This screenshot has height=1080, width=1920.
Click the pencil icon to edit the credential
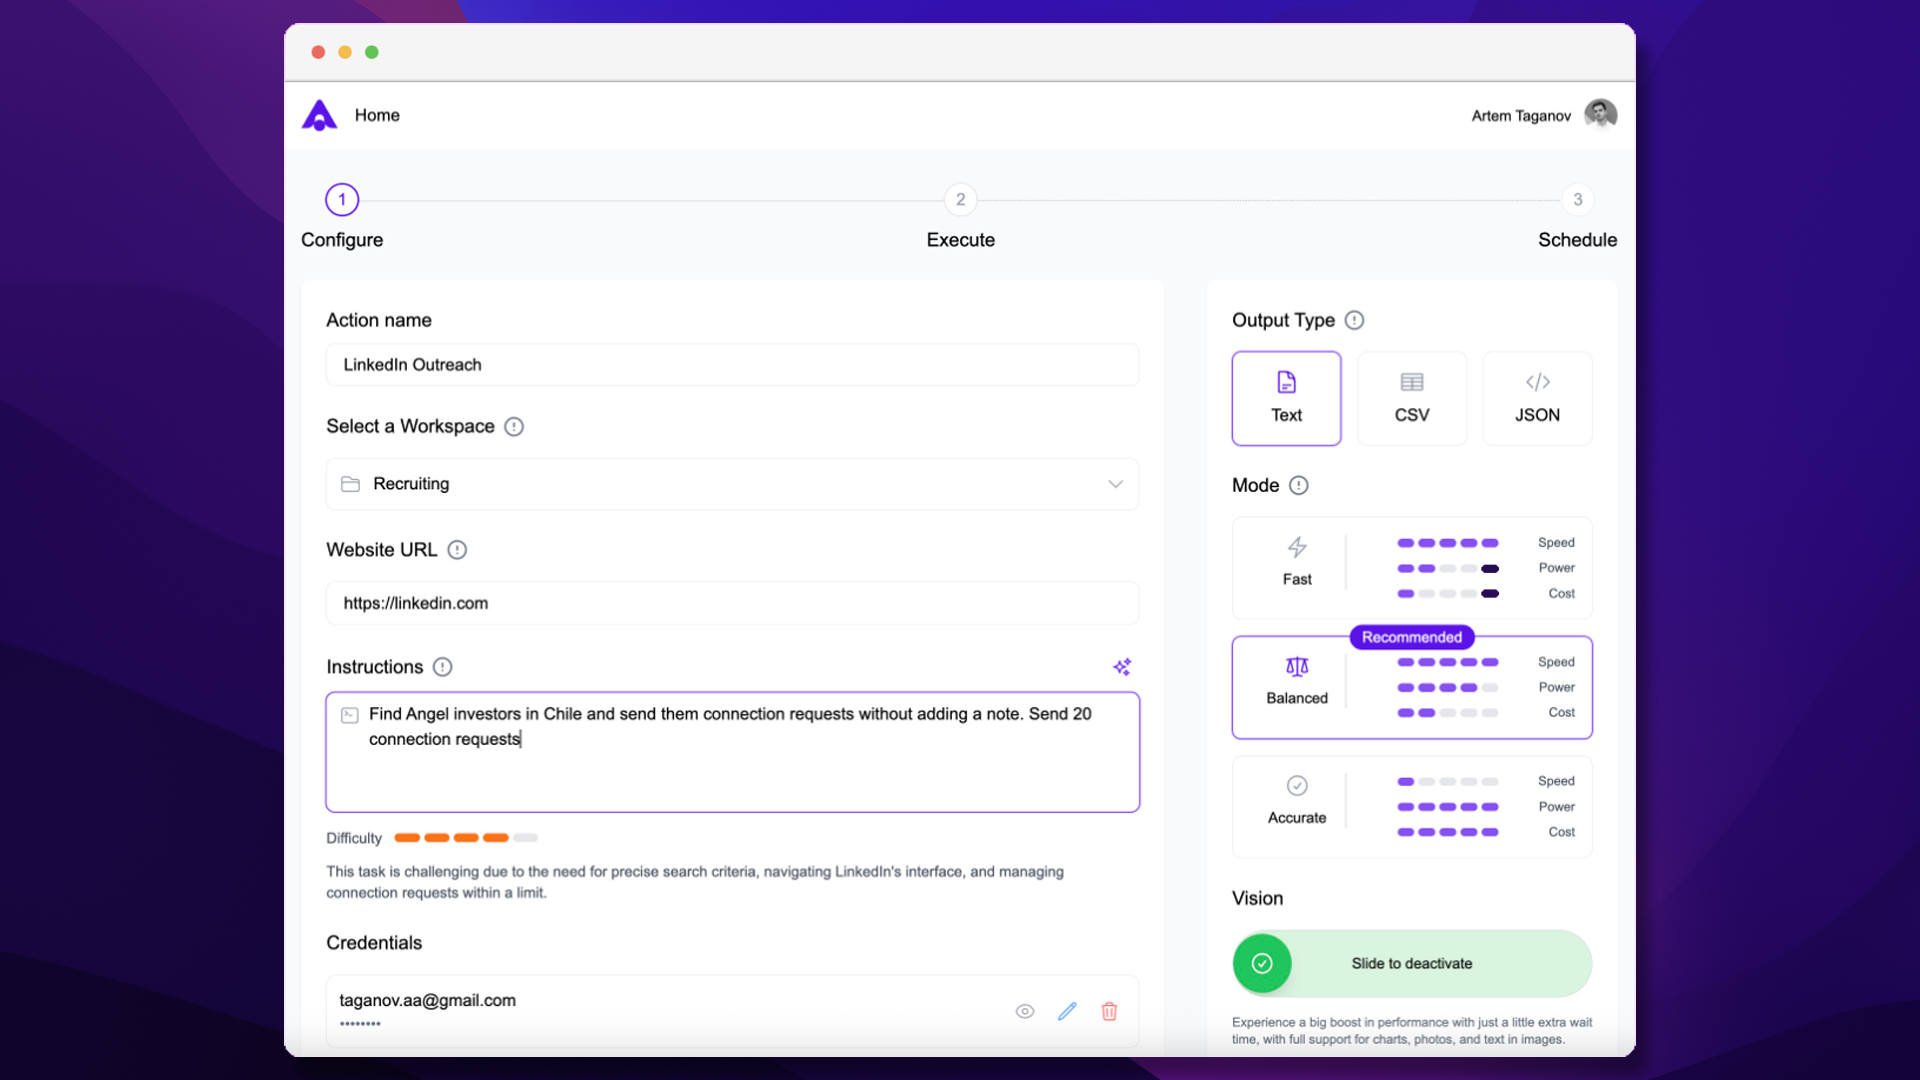point(1067,1011)
